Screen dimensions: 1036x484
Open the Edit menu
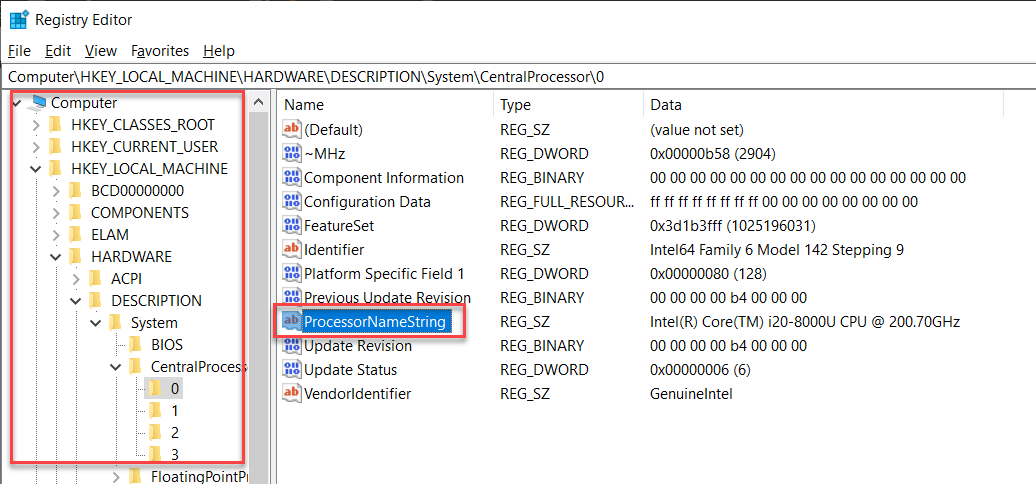(x=58, y=51)
